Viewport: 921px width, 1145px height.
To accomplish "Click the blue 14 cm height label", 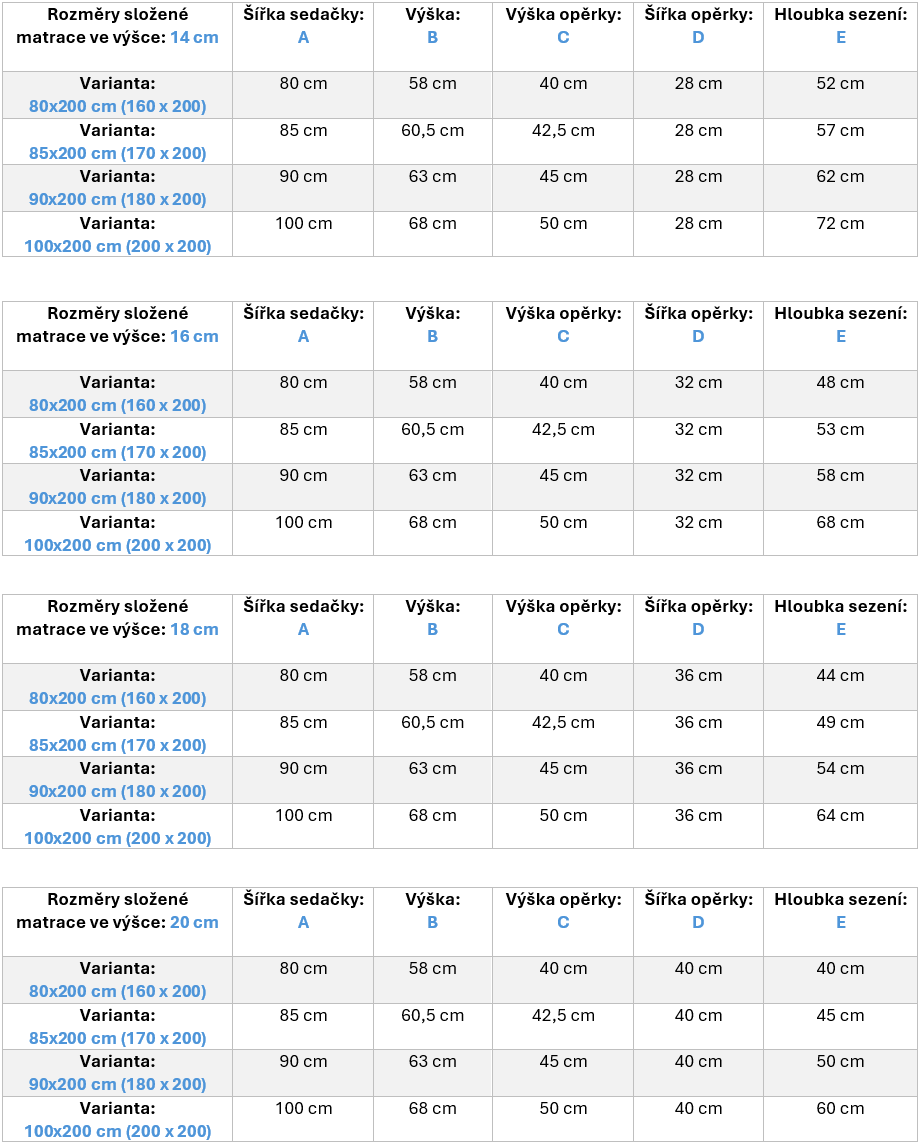I will point(194,37).
